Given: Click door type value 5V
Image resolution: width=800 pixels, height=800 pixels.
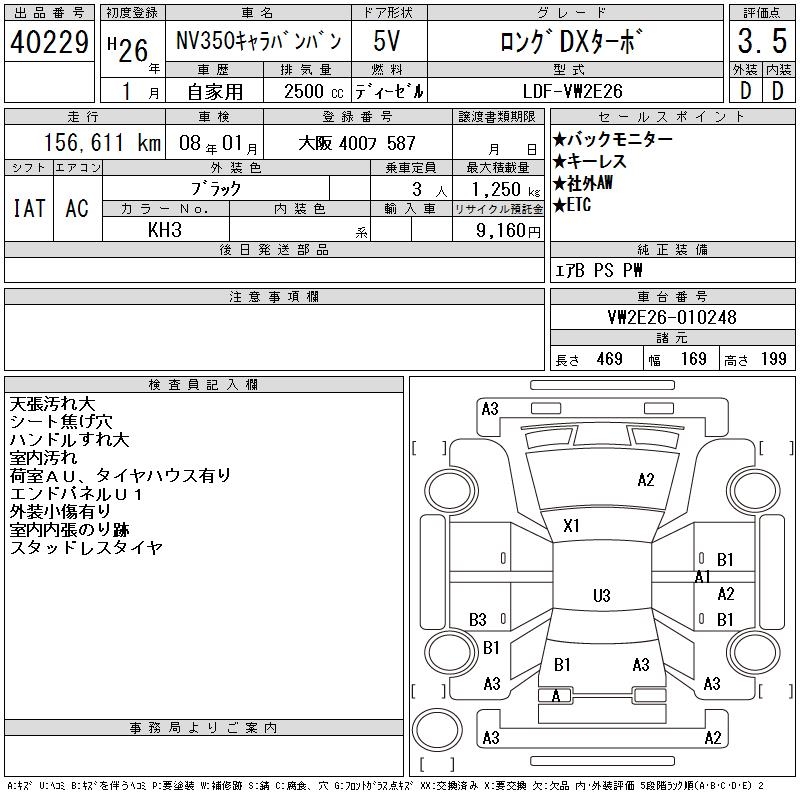Looking at the screenshot, I should [387, 41].
